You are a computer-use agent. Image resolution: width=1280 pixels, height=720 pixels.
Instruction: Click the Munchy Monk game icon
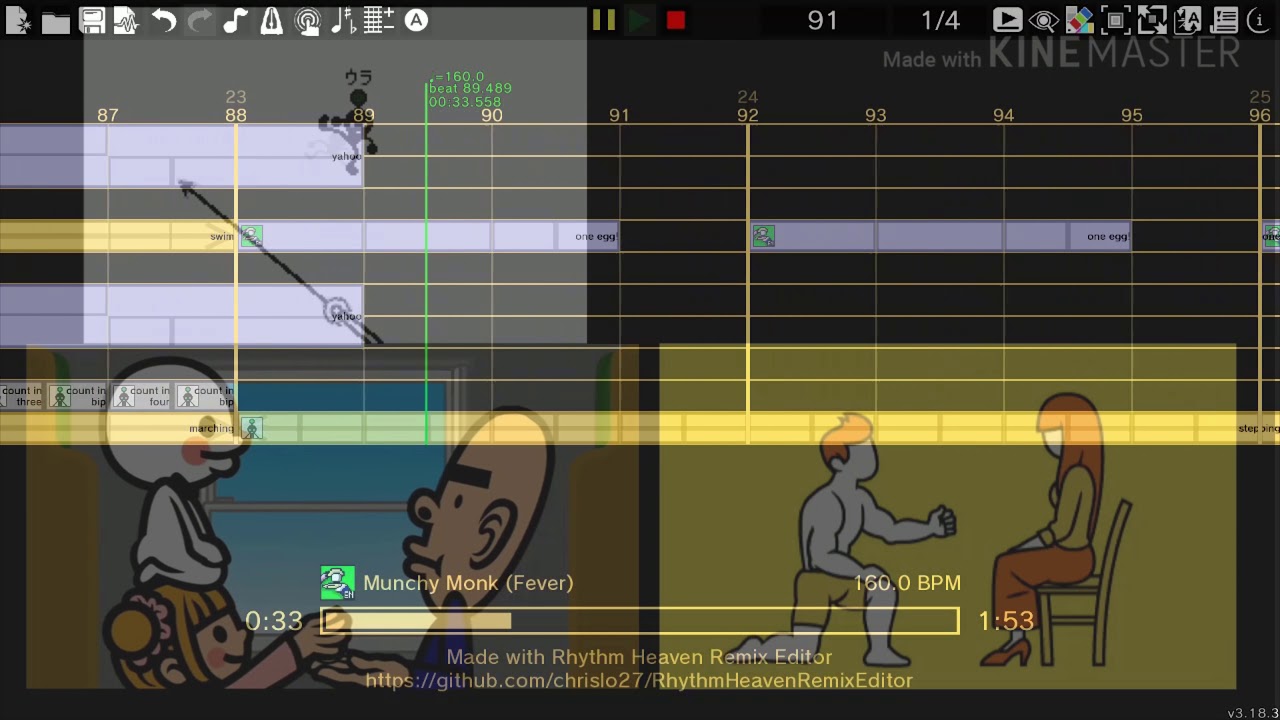click(337, 583)
